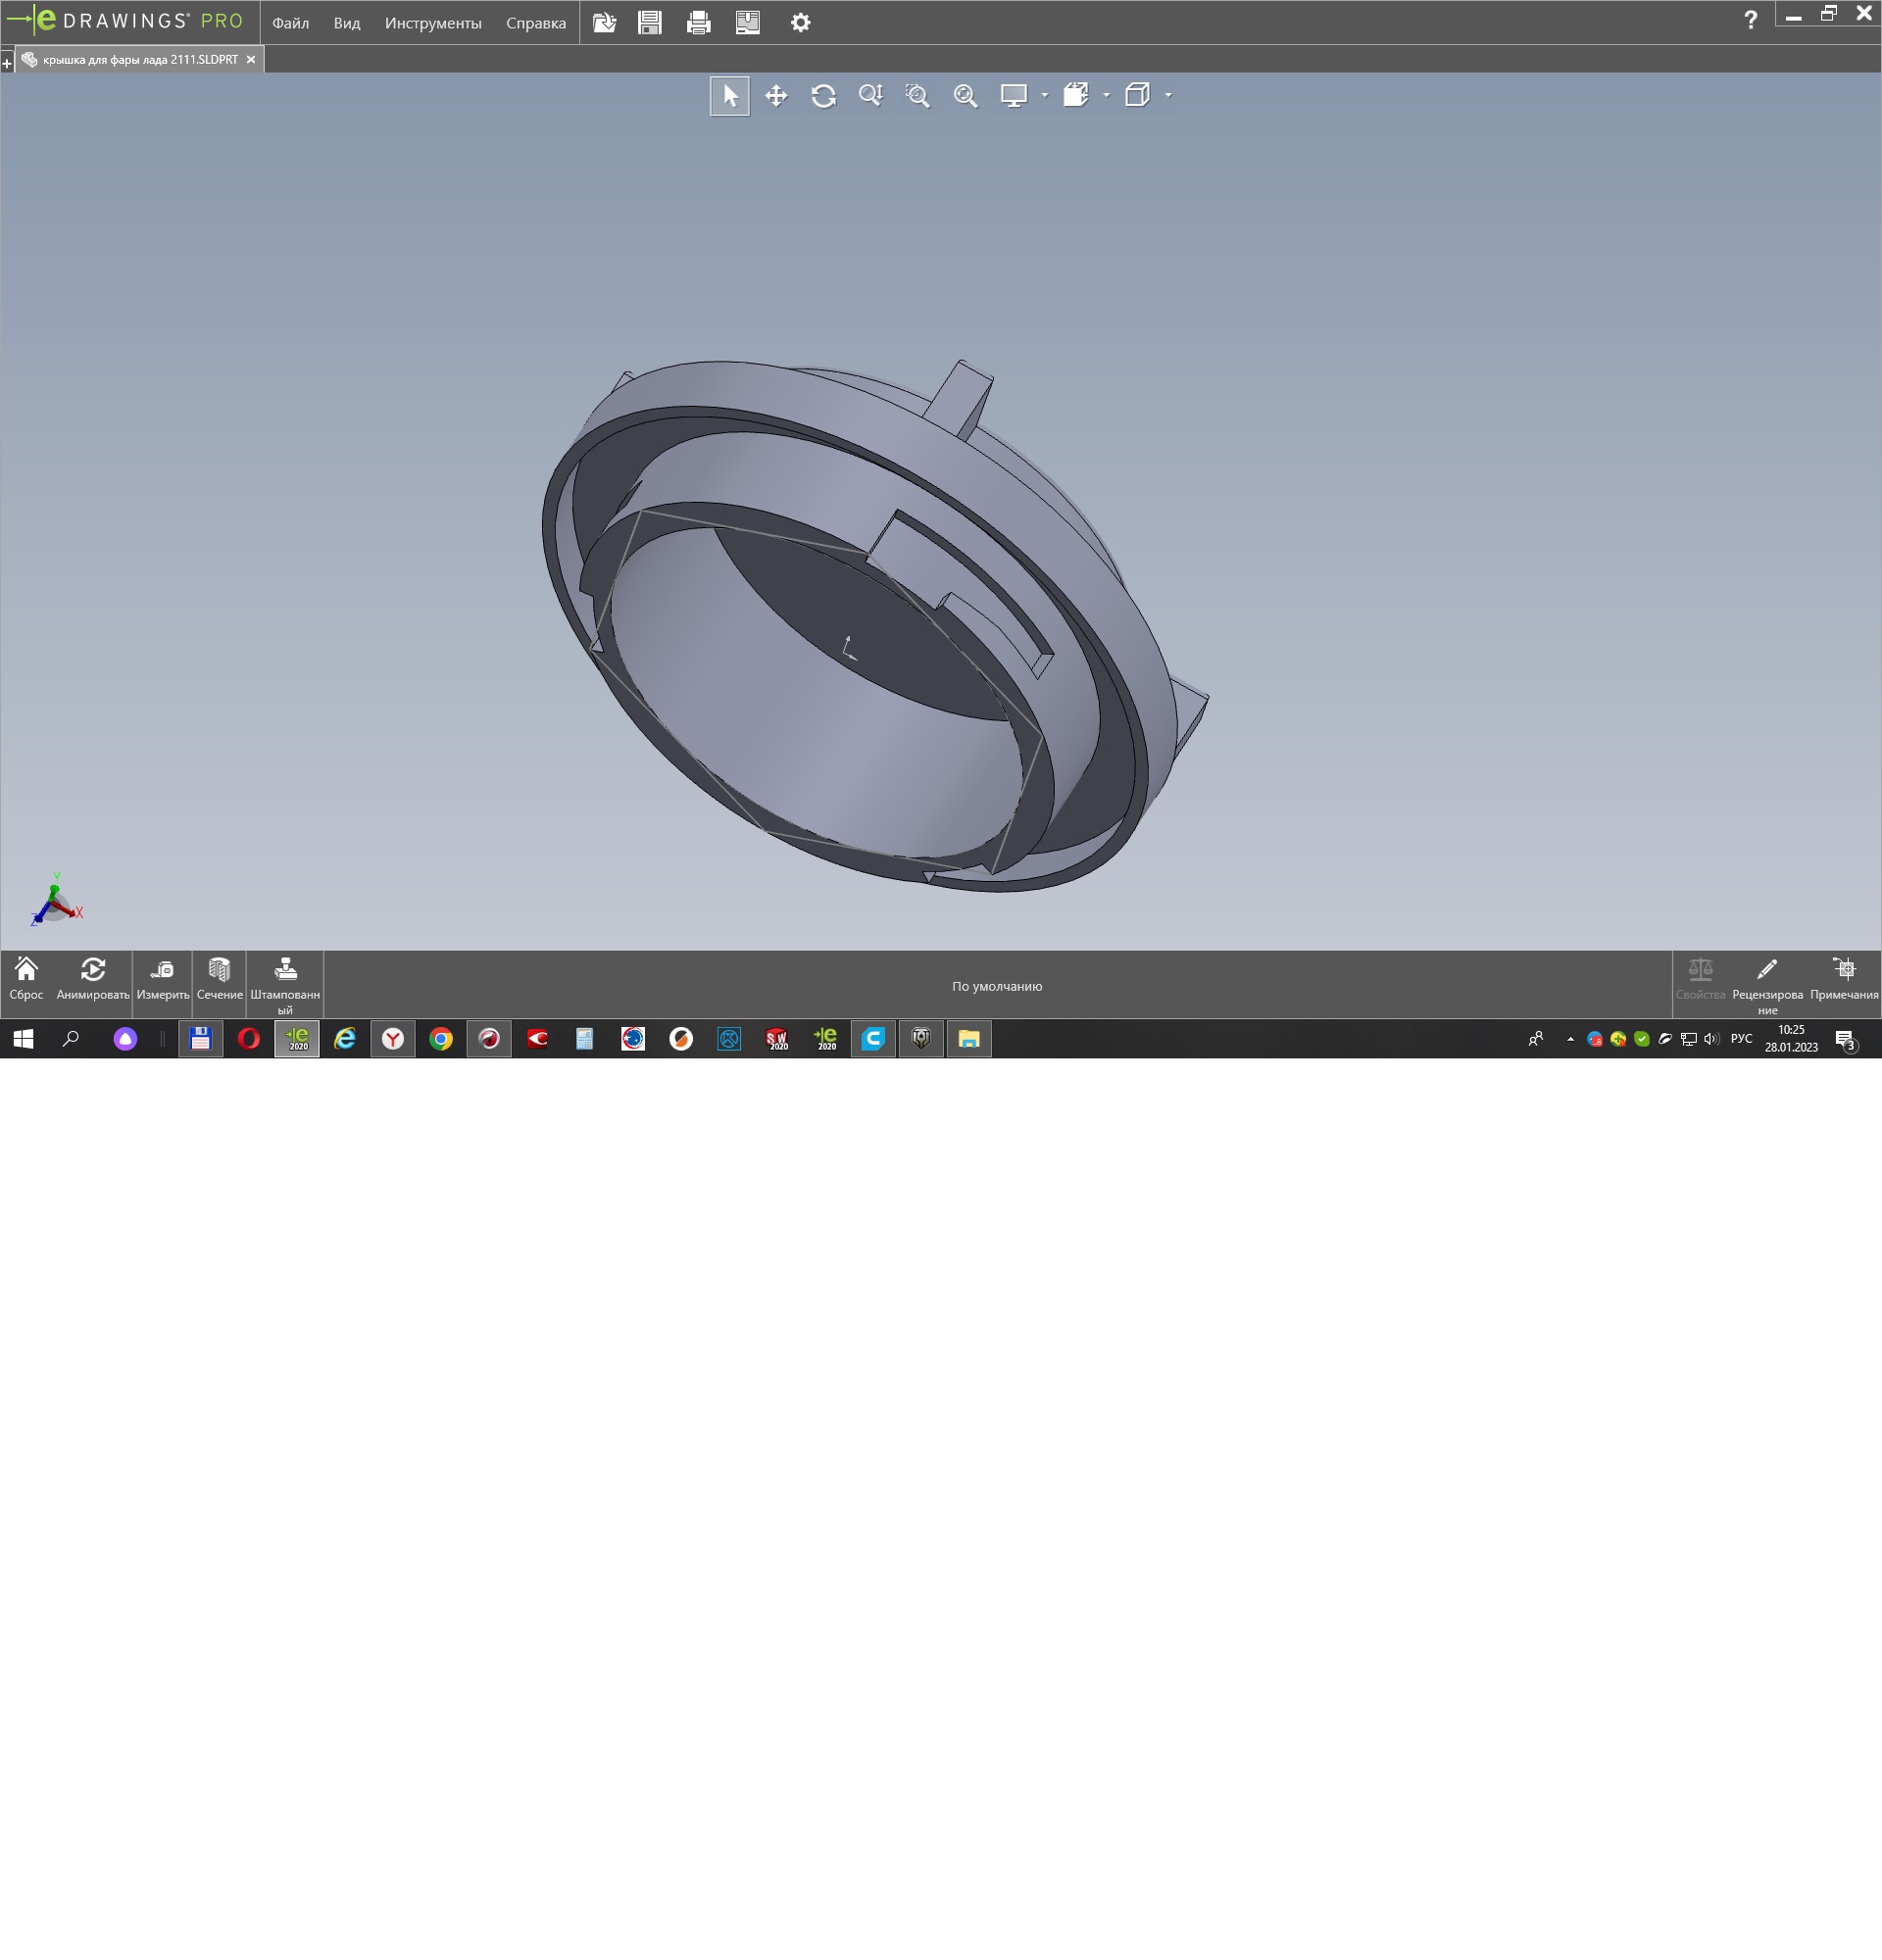Open the settings gear in top toolbar

800,23
